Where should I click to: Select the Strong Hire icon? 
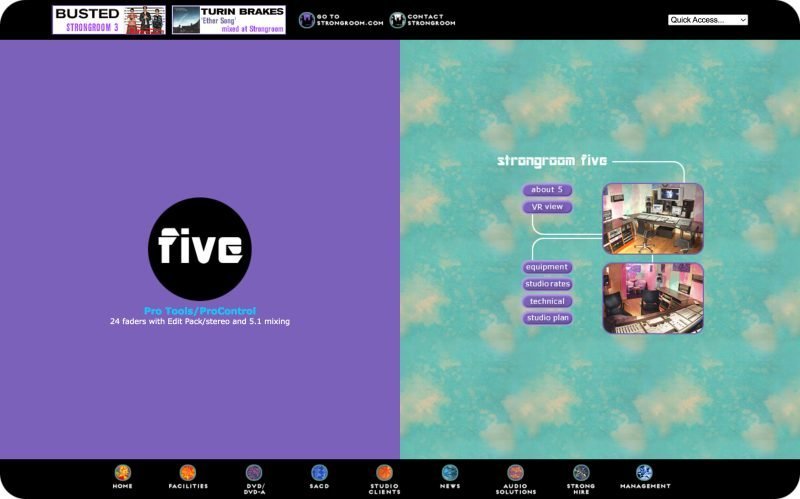tap(583, 473)
